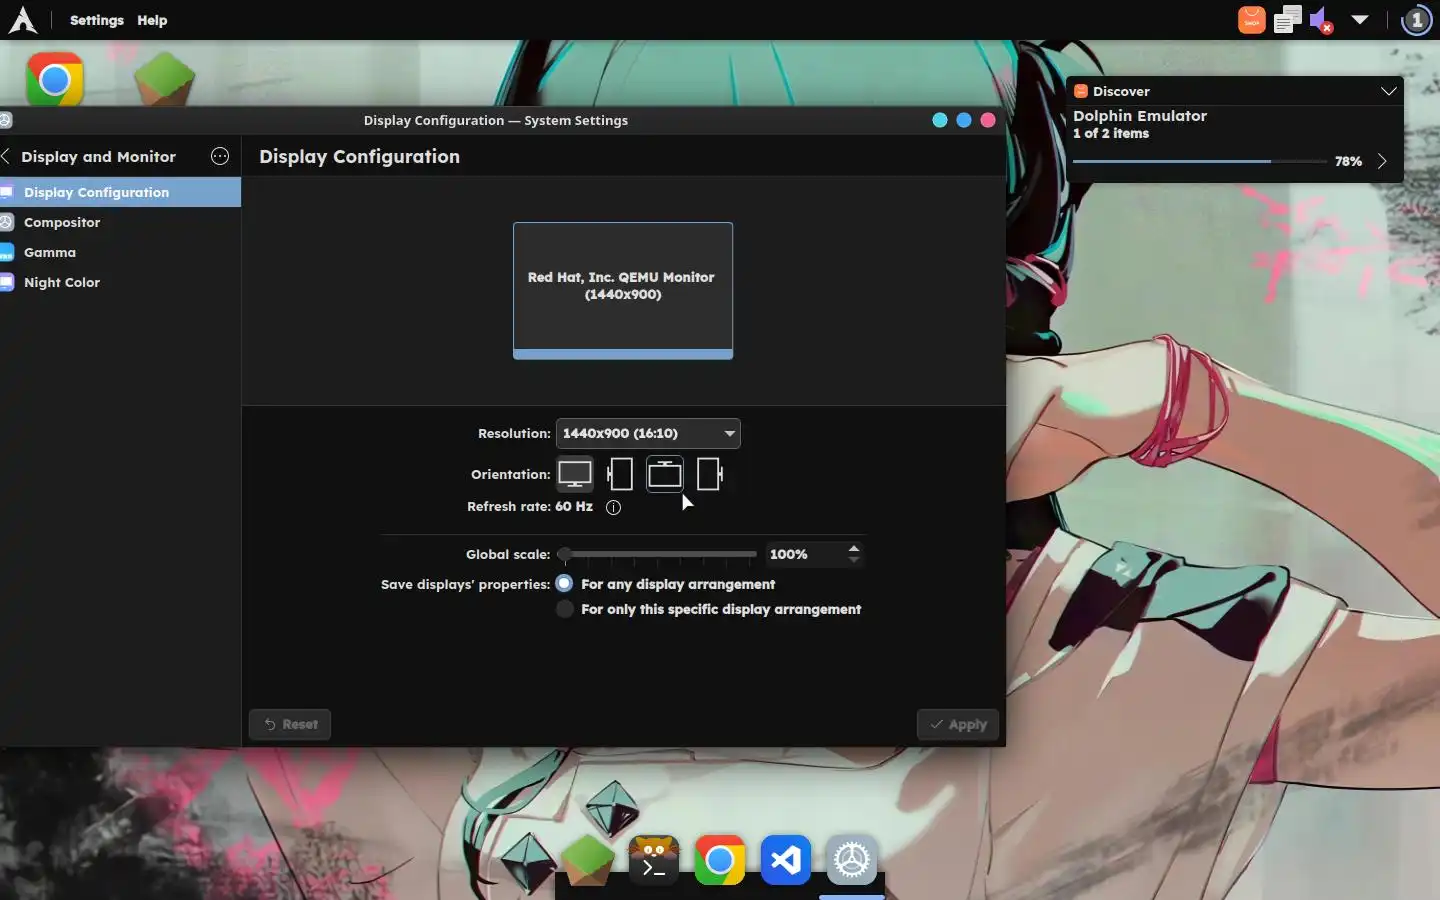Switch to the Gamma page
The image size is (1440, 900).
120,252
